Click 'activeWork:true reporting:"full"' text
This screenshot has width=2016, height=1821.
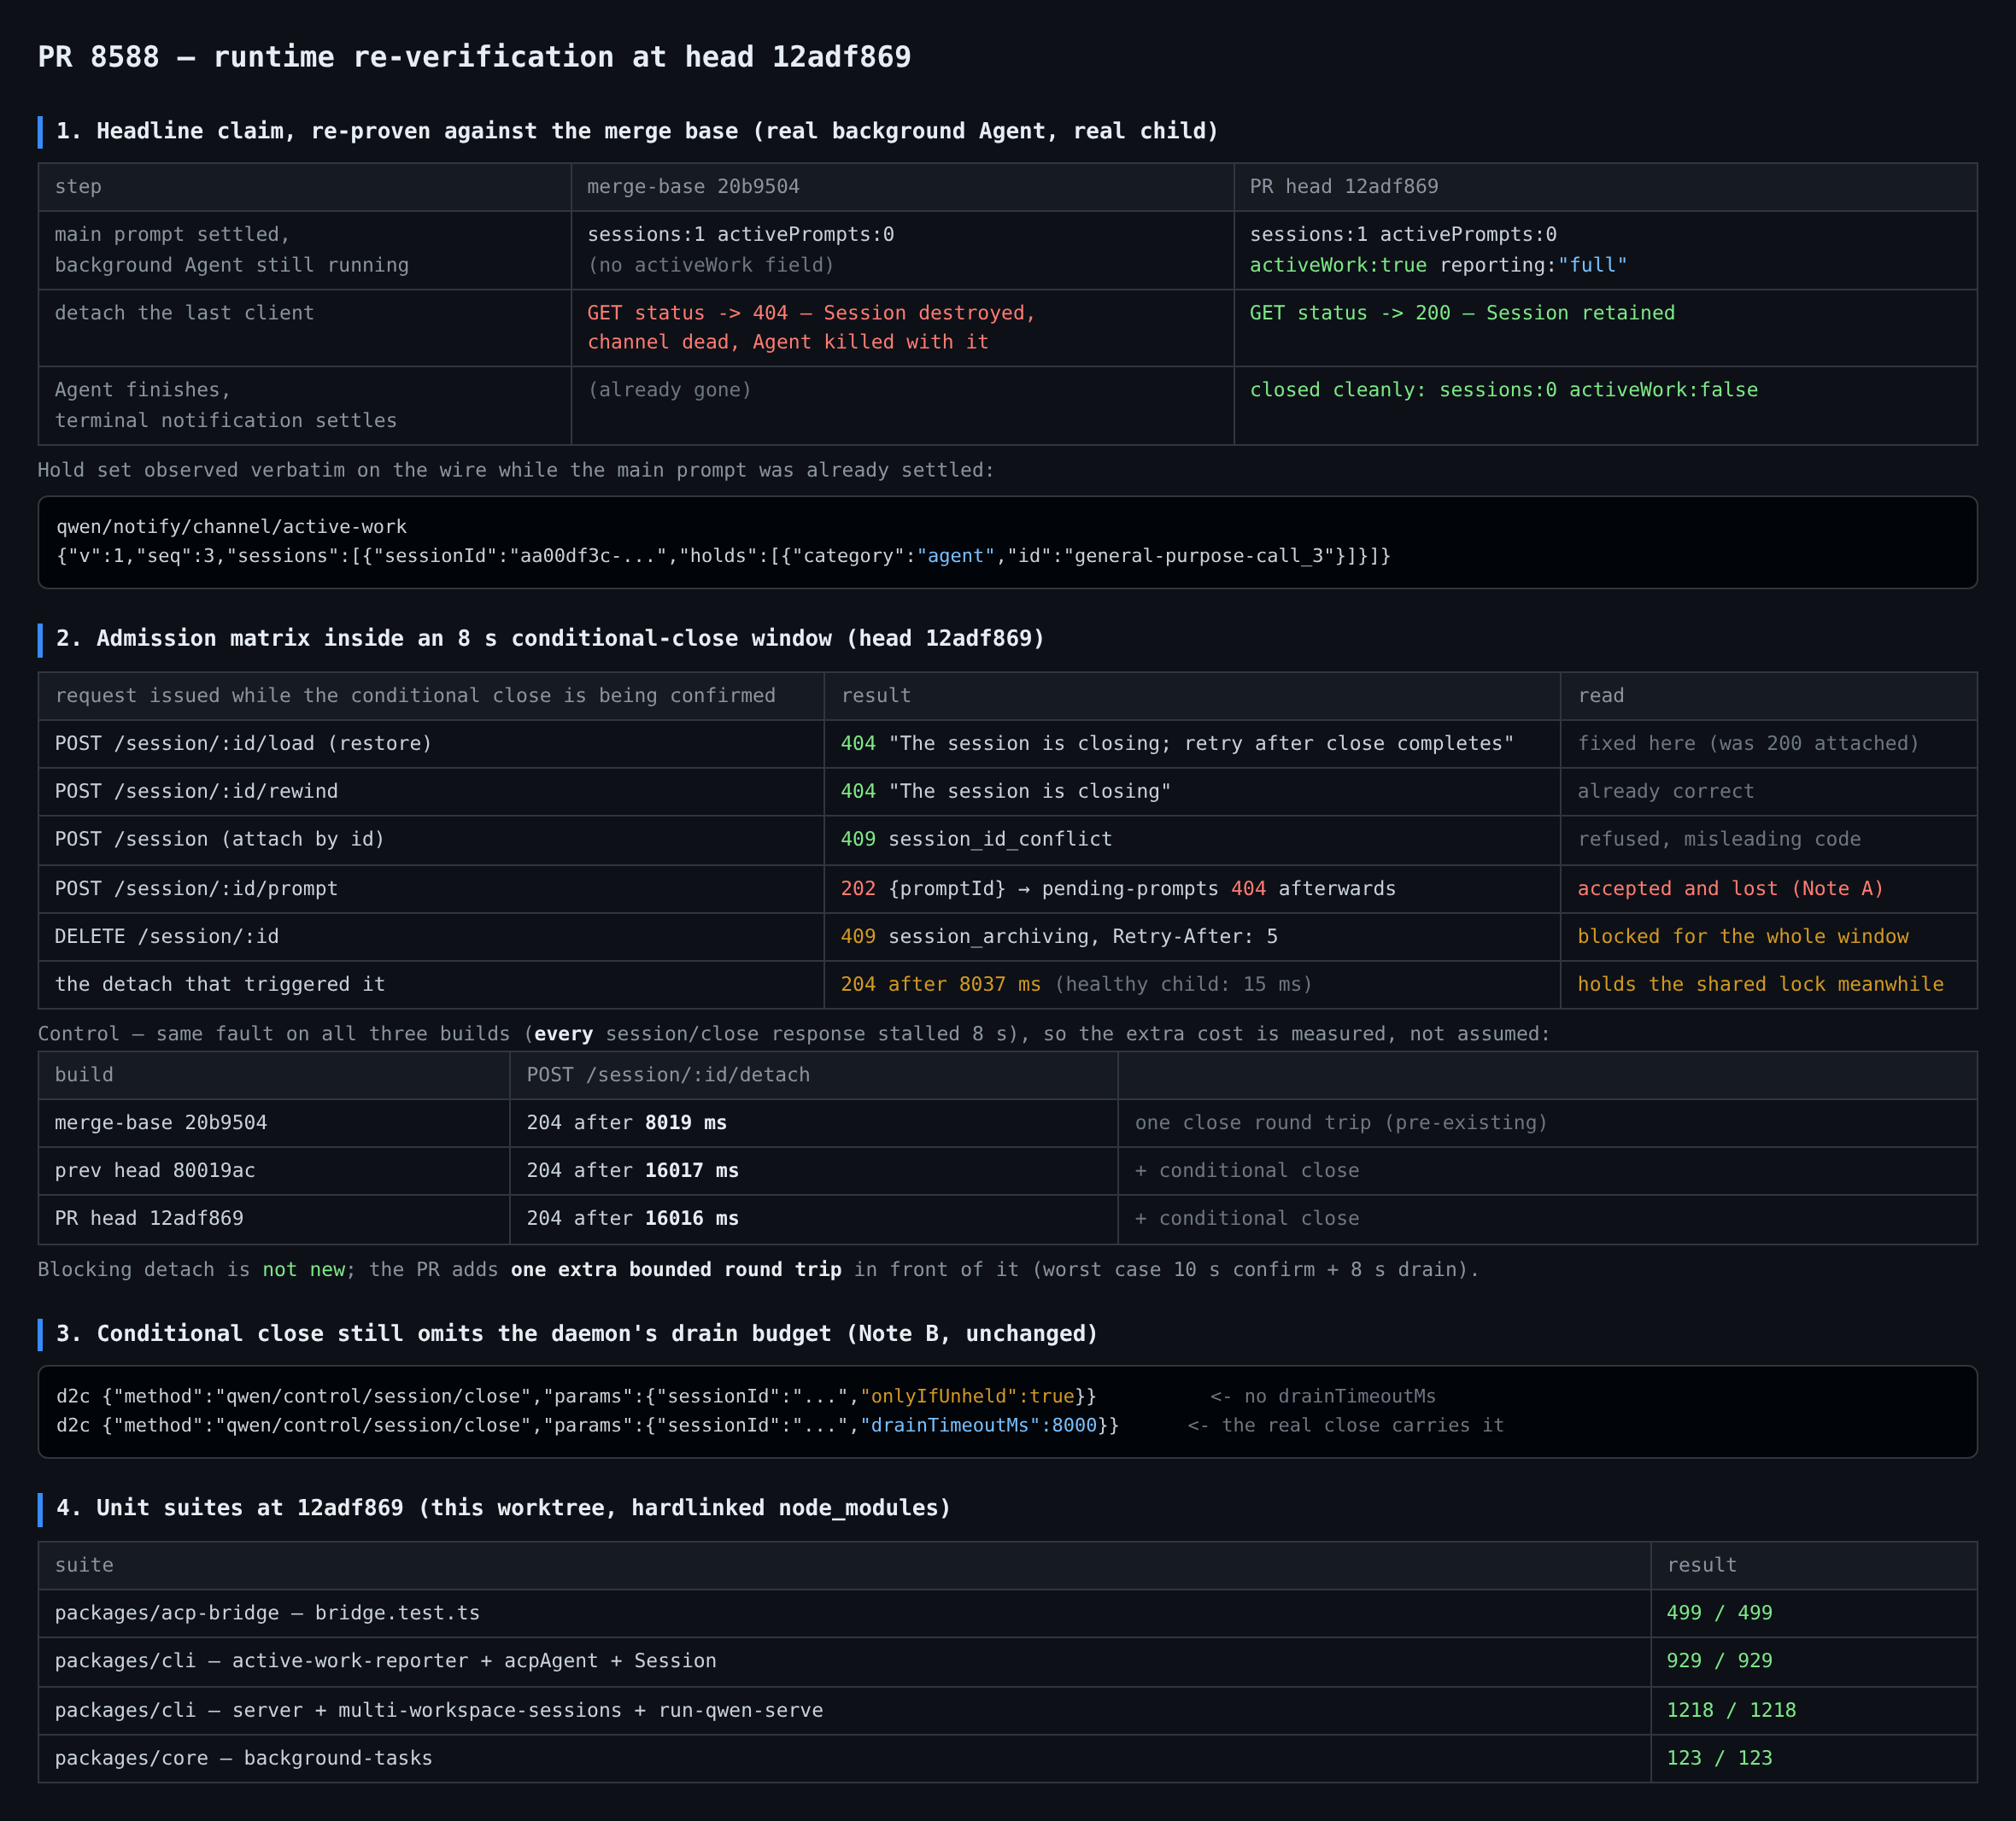pos(1438,265)
